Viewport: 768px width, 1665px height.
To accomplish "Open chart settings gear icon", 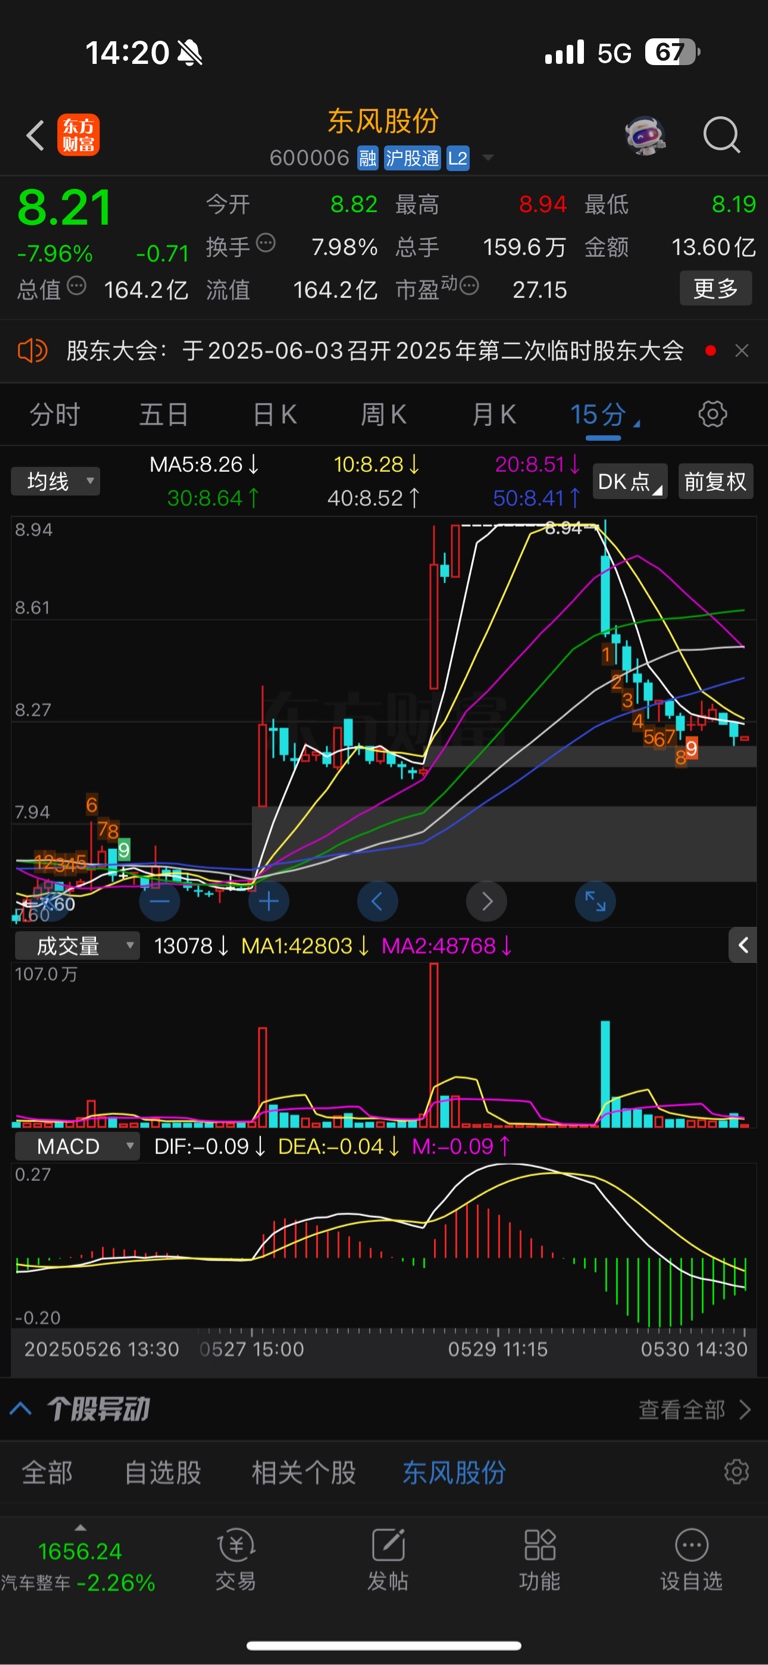I will pyautogui.click(x=713, y=414).
